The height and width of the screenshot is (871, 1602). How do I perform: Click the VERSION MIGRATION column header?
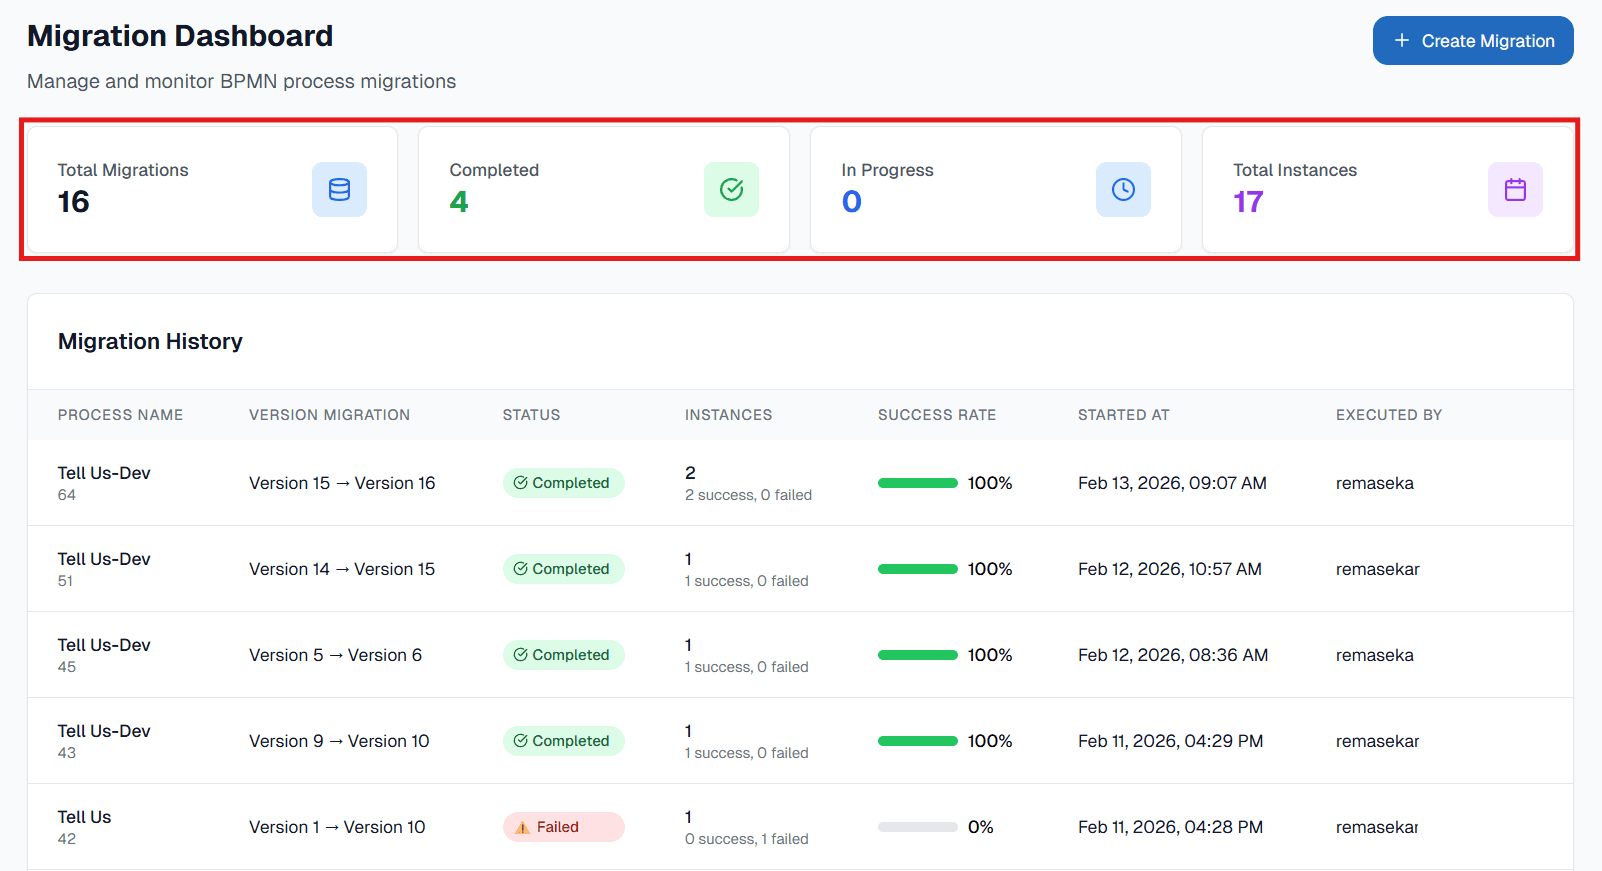coord(330,415)
